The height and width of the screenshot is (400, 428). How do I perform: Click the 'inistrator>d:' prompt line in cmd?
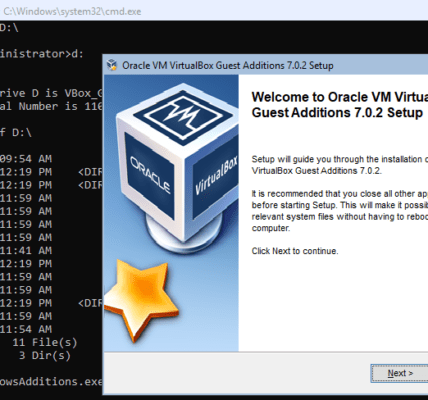pyautogui.click(x=42, y=54)
